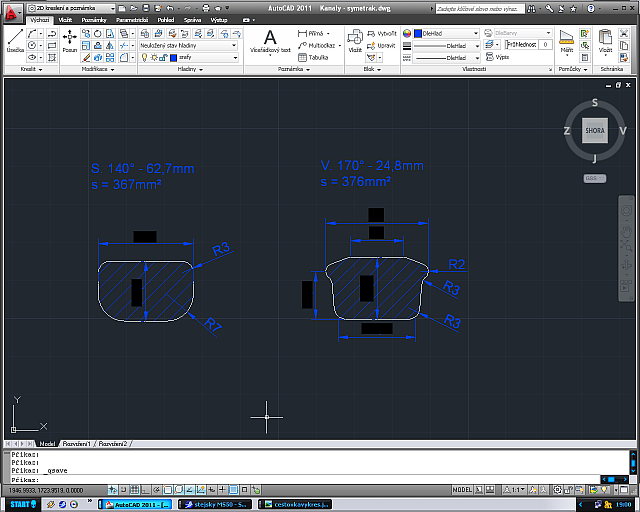The image size is (640, 512).
Task: Toggle the grid display in status bar
Action: (x=134, y=490)
